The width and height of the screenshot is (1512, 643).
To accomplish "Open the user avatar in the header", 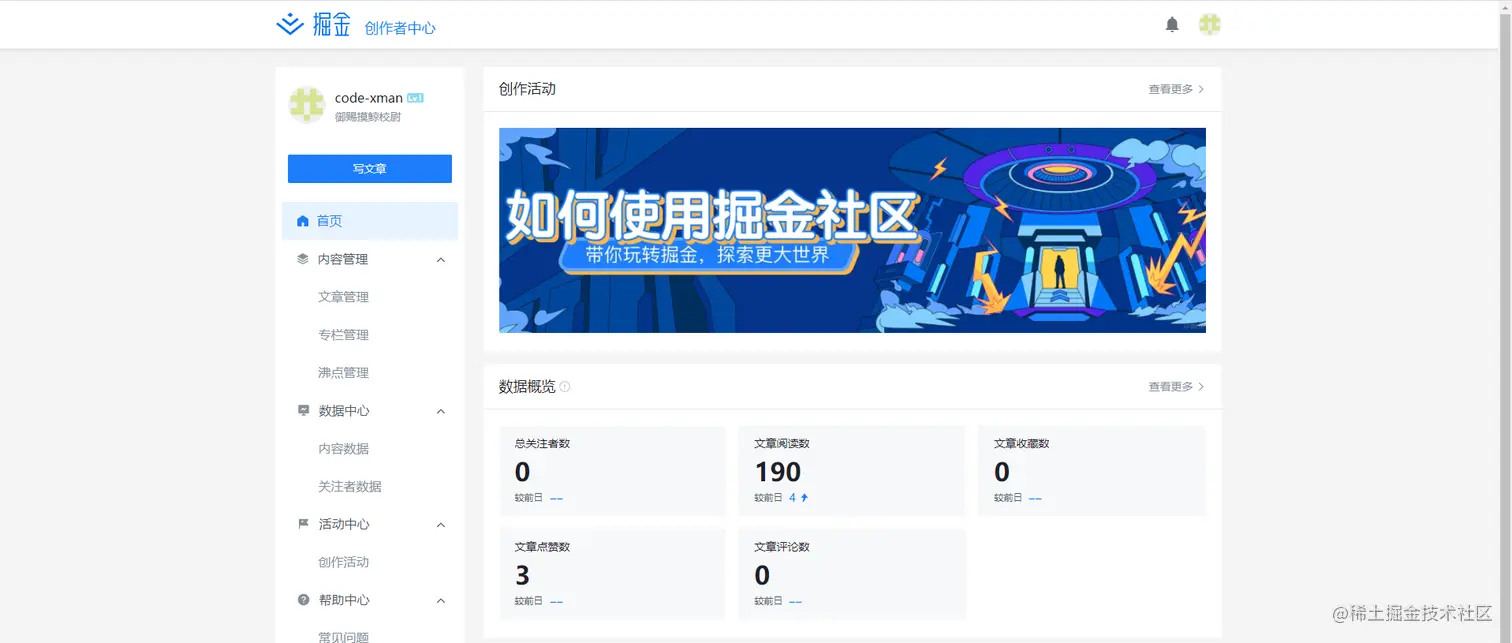I will (x=1210, y=25).
